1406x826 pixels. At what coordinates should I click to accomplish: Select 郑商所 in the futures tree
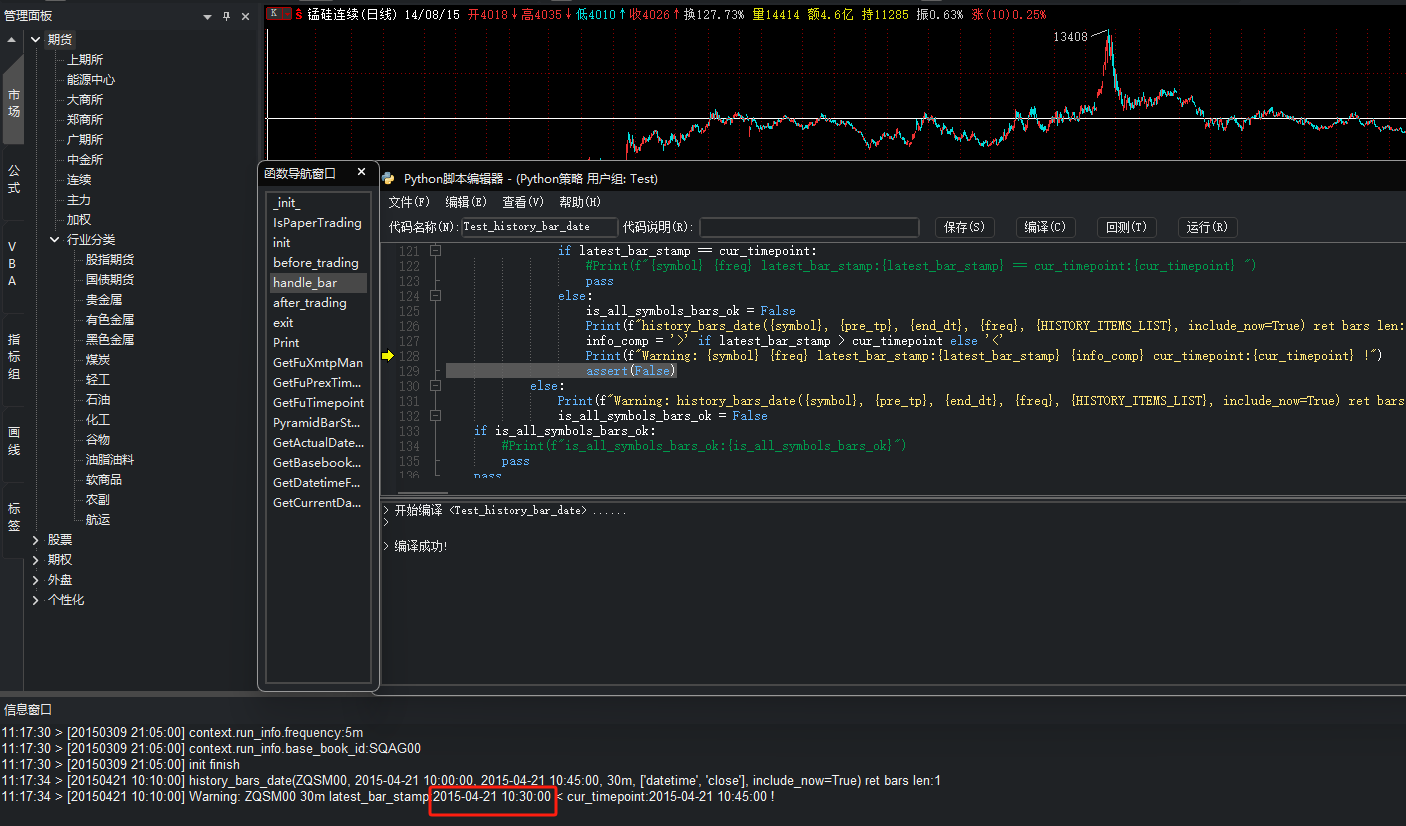pos(85,120)
